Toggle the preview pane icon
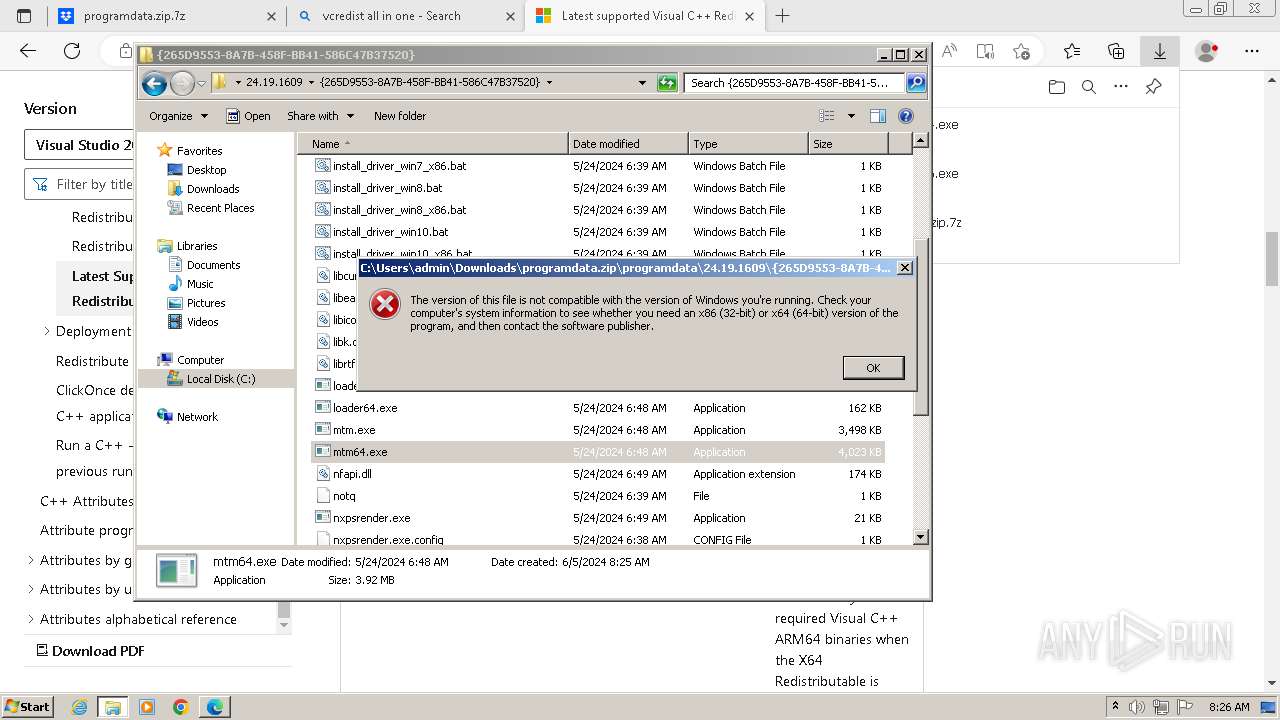Viewport: 1280px width, 720px height. 877,116
